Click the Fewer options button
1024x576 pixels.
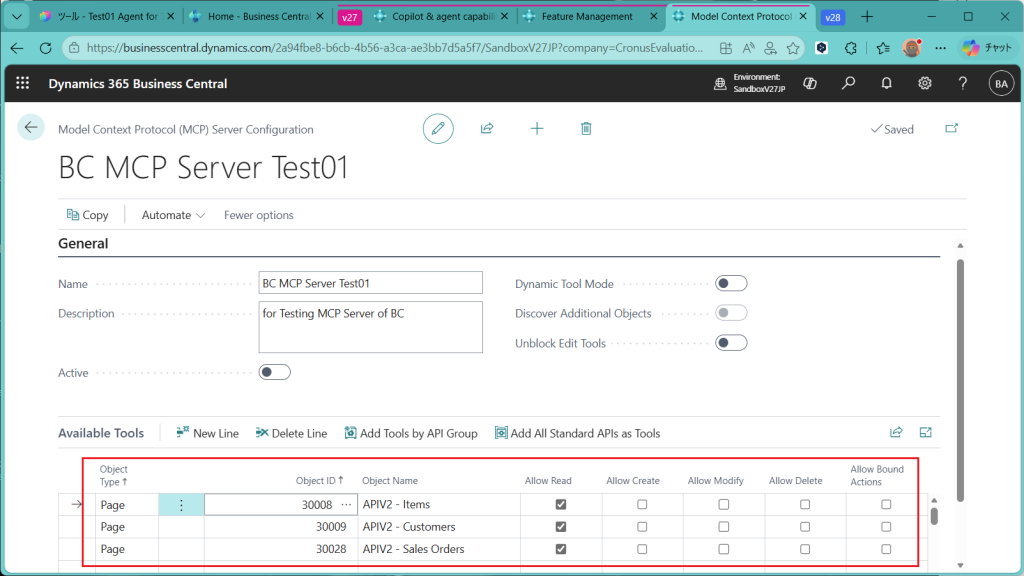[258, 215]
